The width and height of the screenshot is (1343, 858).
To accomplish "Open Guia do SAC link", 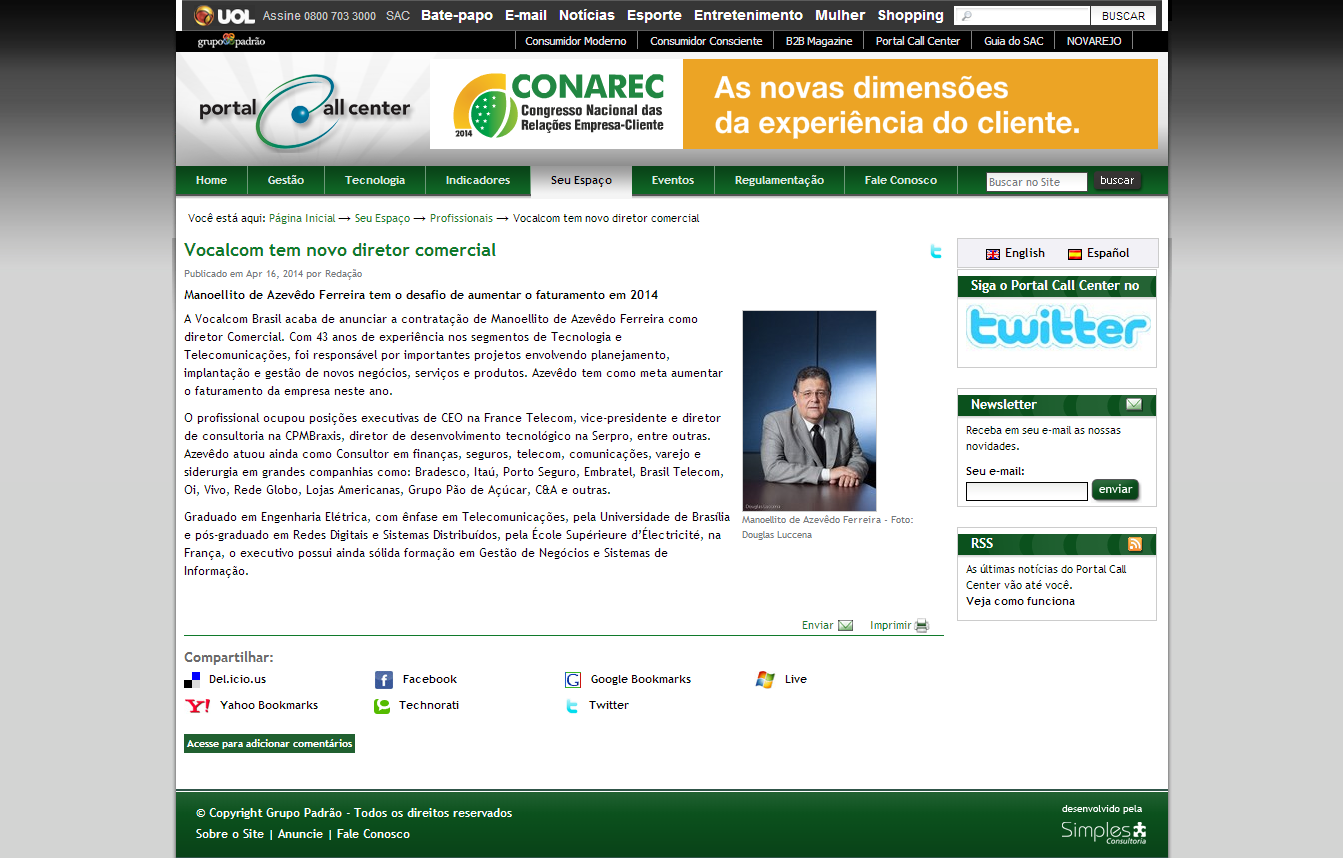I will [x=1013, y=41].
